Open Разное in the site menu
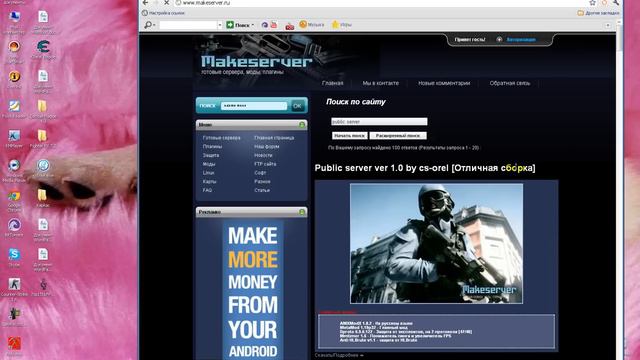 (262, 182)
